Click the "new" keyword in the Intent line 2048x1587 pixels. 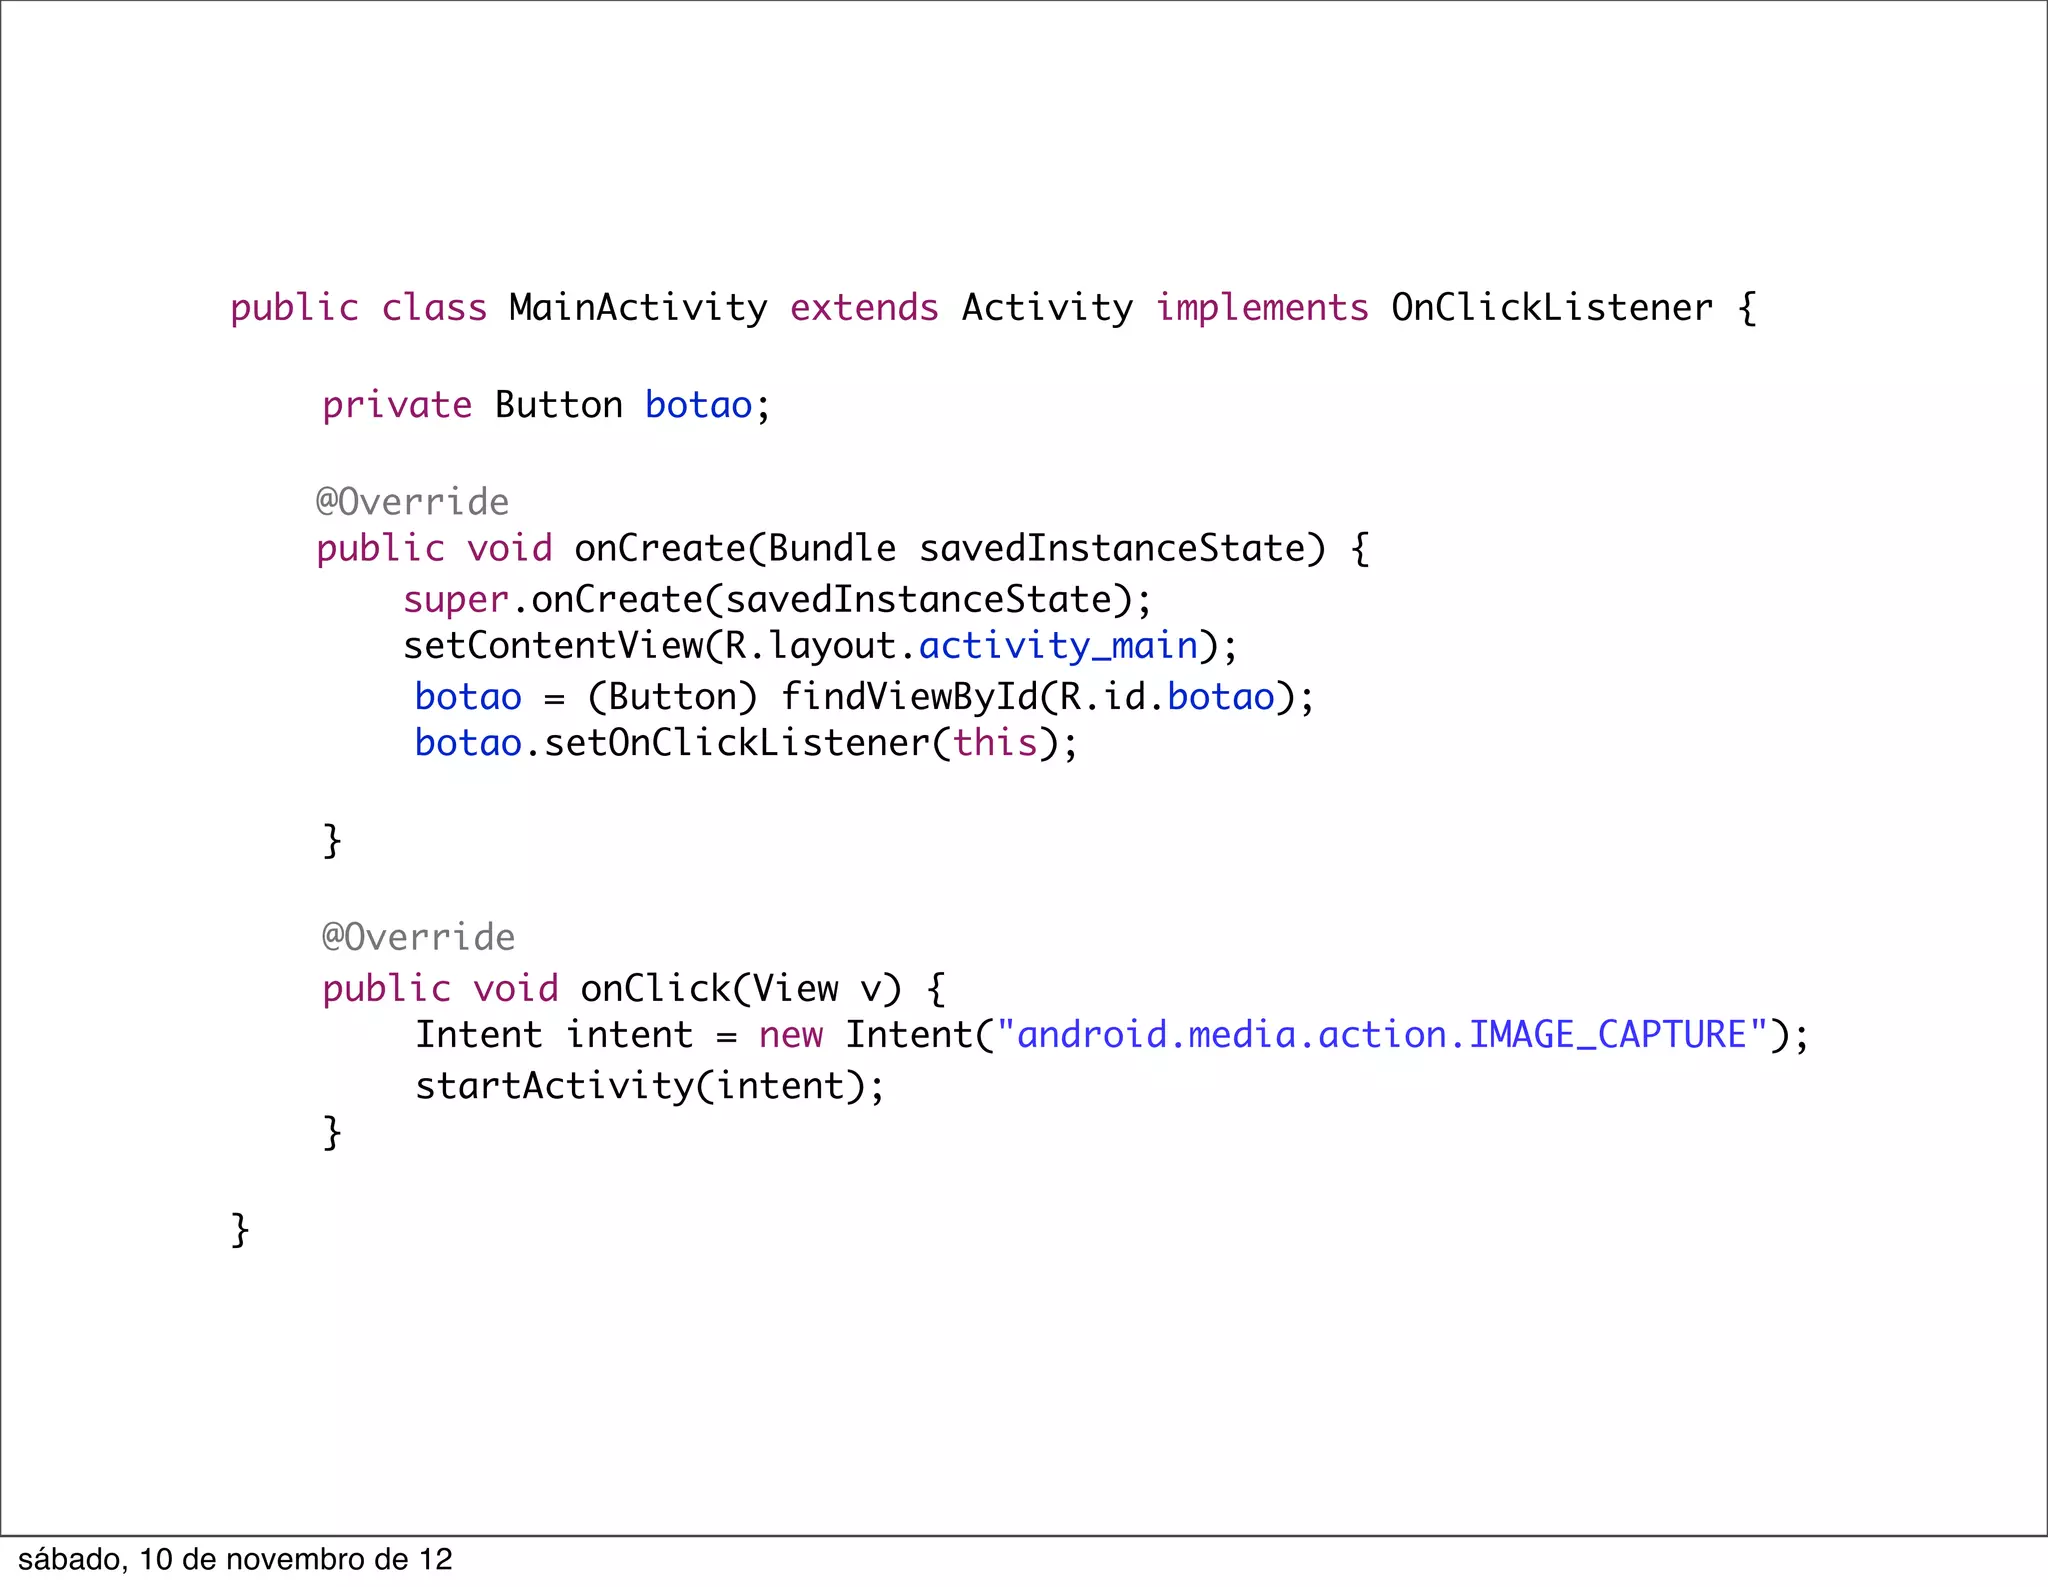coord(791,1035)
